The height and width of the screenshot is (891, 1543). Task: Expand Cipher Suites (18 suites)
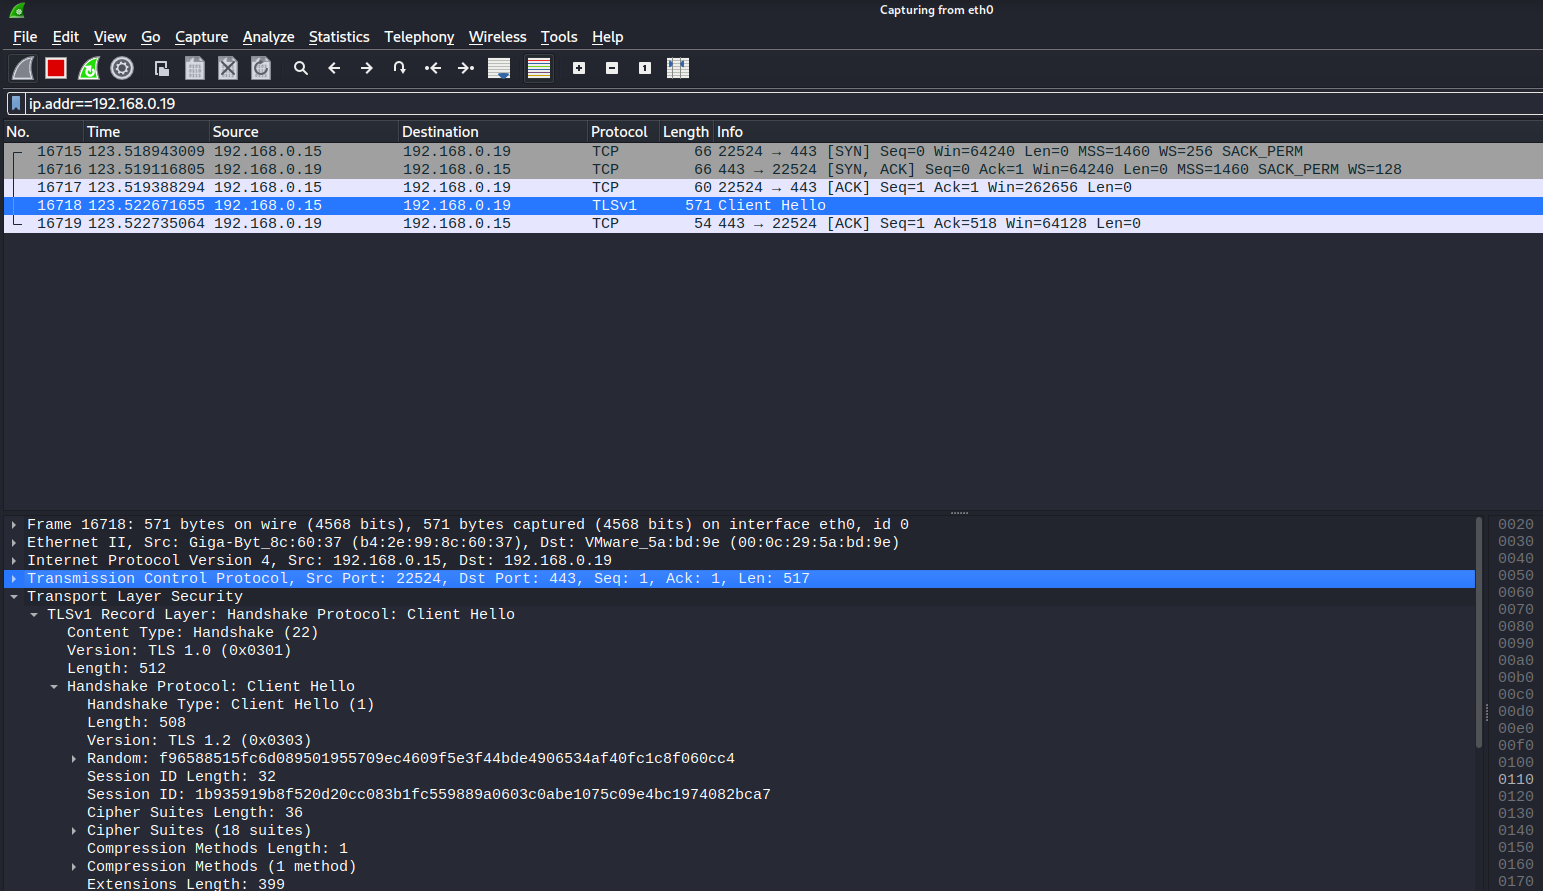click(74, 831)
